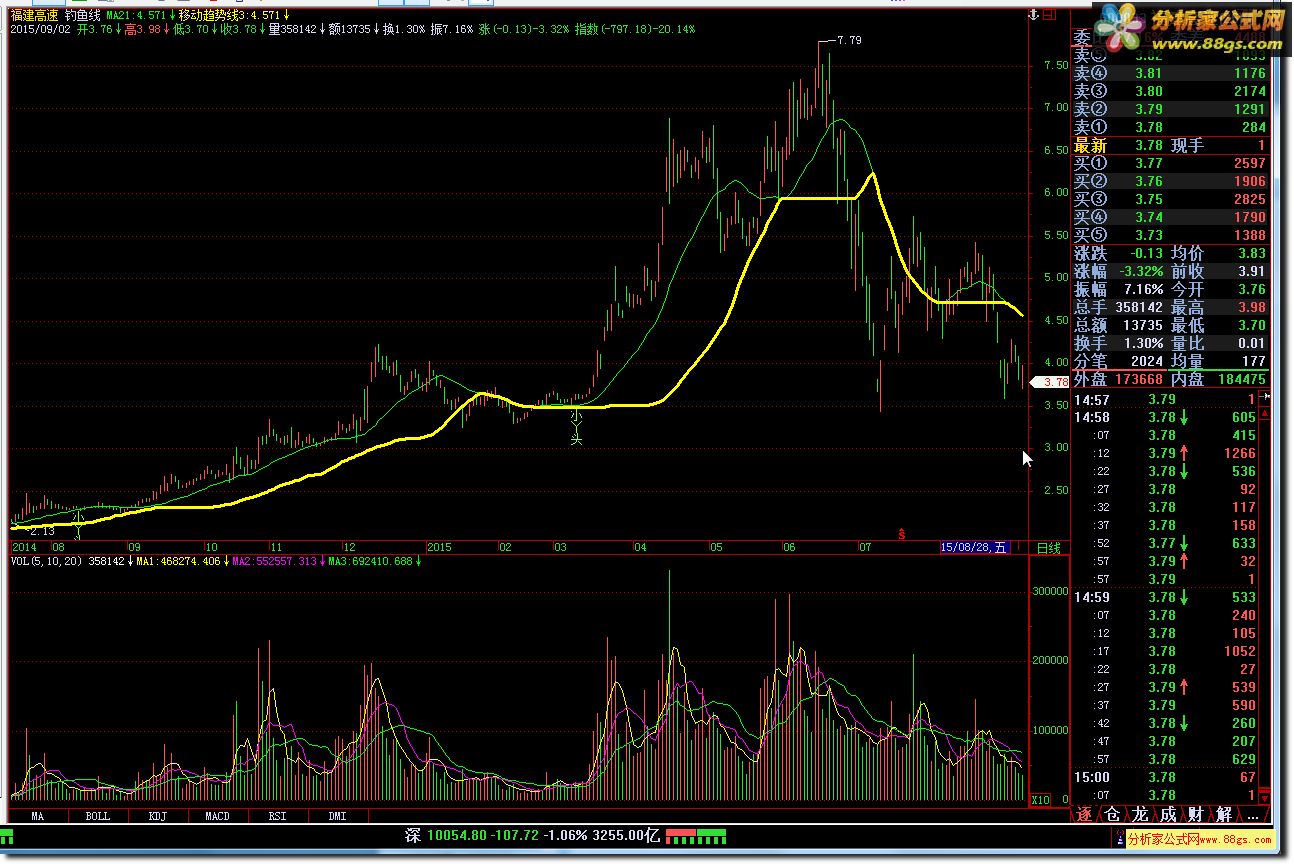1294x864 pixels.
Task: Open the 日线 period selector
Action: pyautogui.click(x=1048, y=548)
